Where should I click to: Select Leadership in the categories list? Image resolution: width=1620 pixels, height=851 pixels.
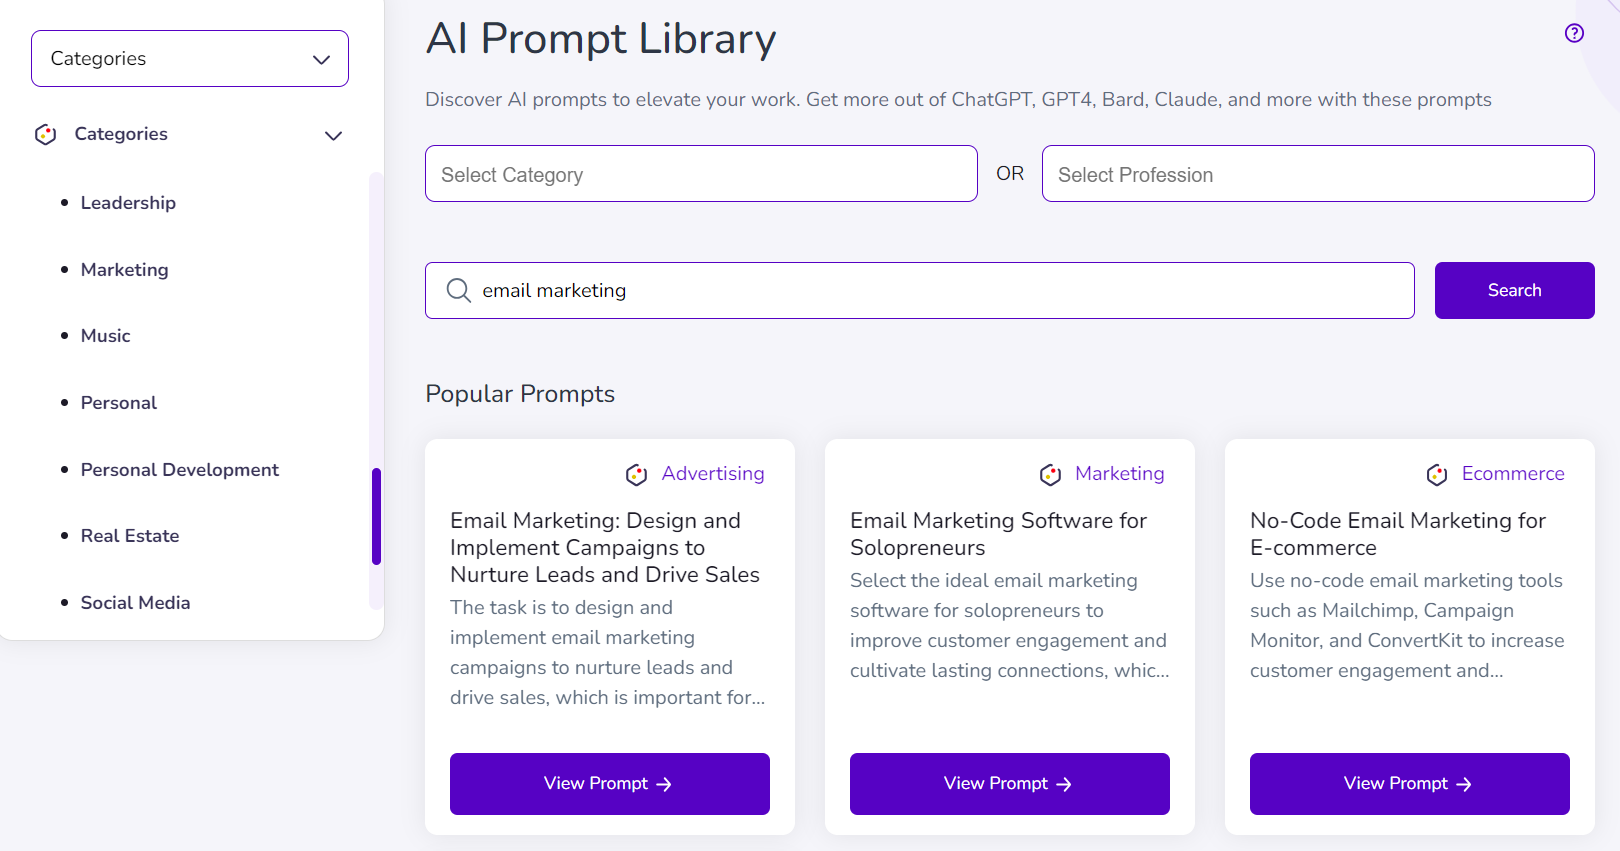(x=128, y=203)
